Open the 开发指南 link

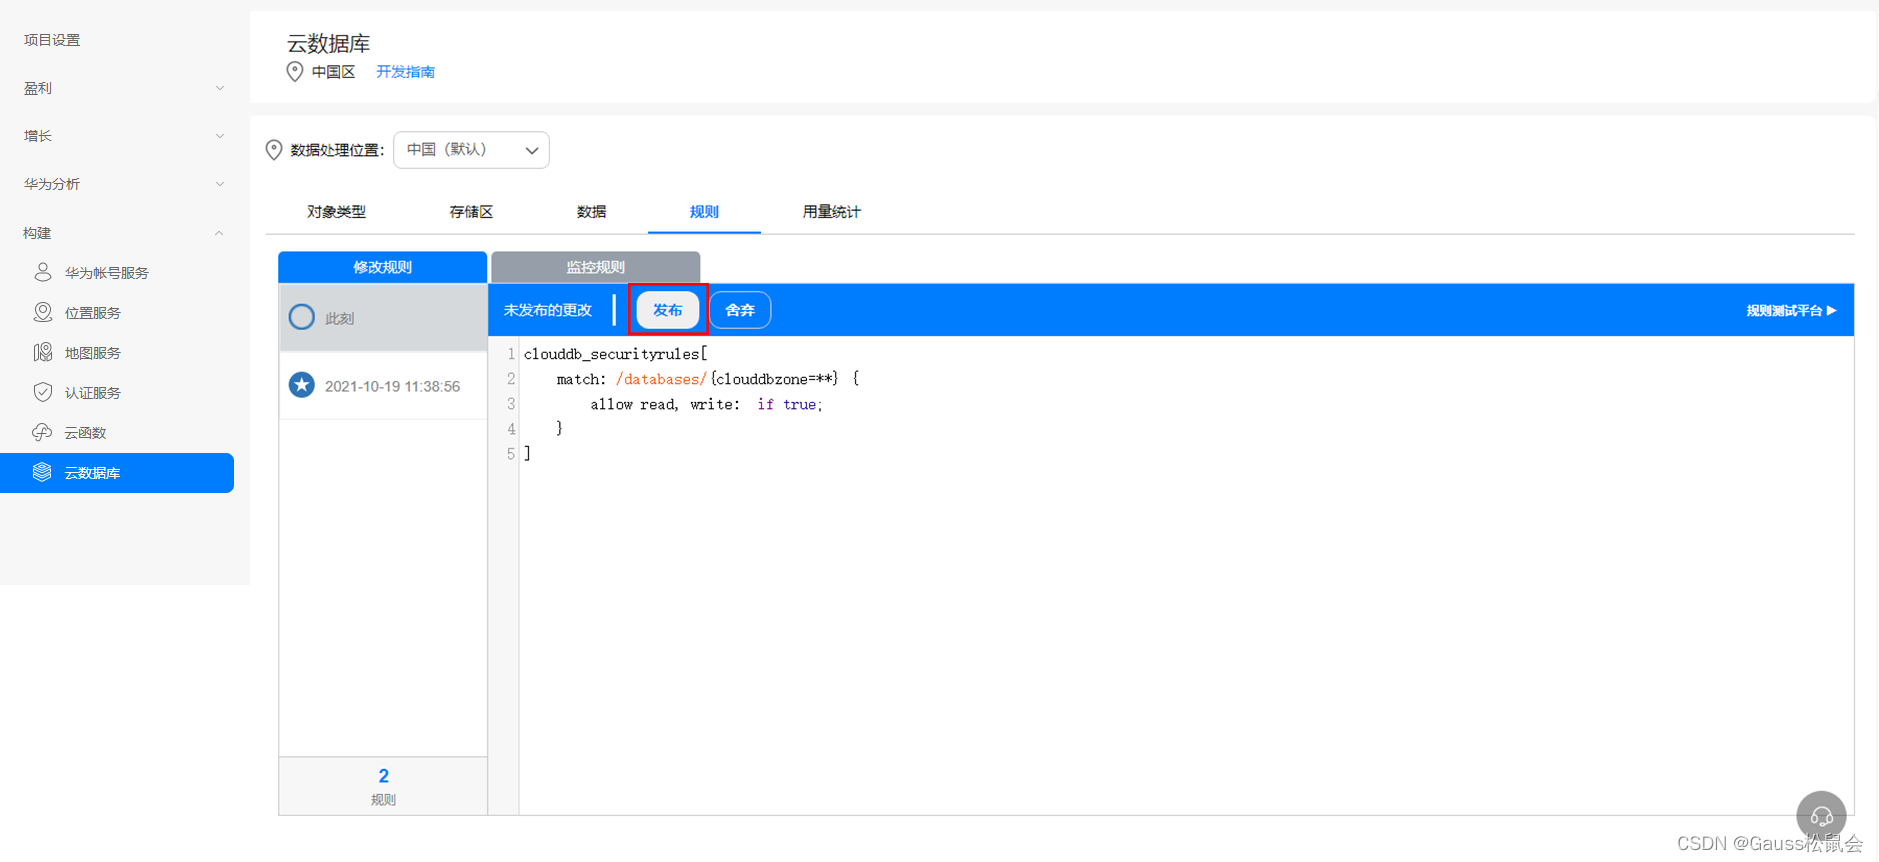click(405, 72)
